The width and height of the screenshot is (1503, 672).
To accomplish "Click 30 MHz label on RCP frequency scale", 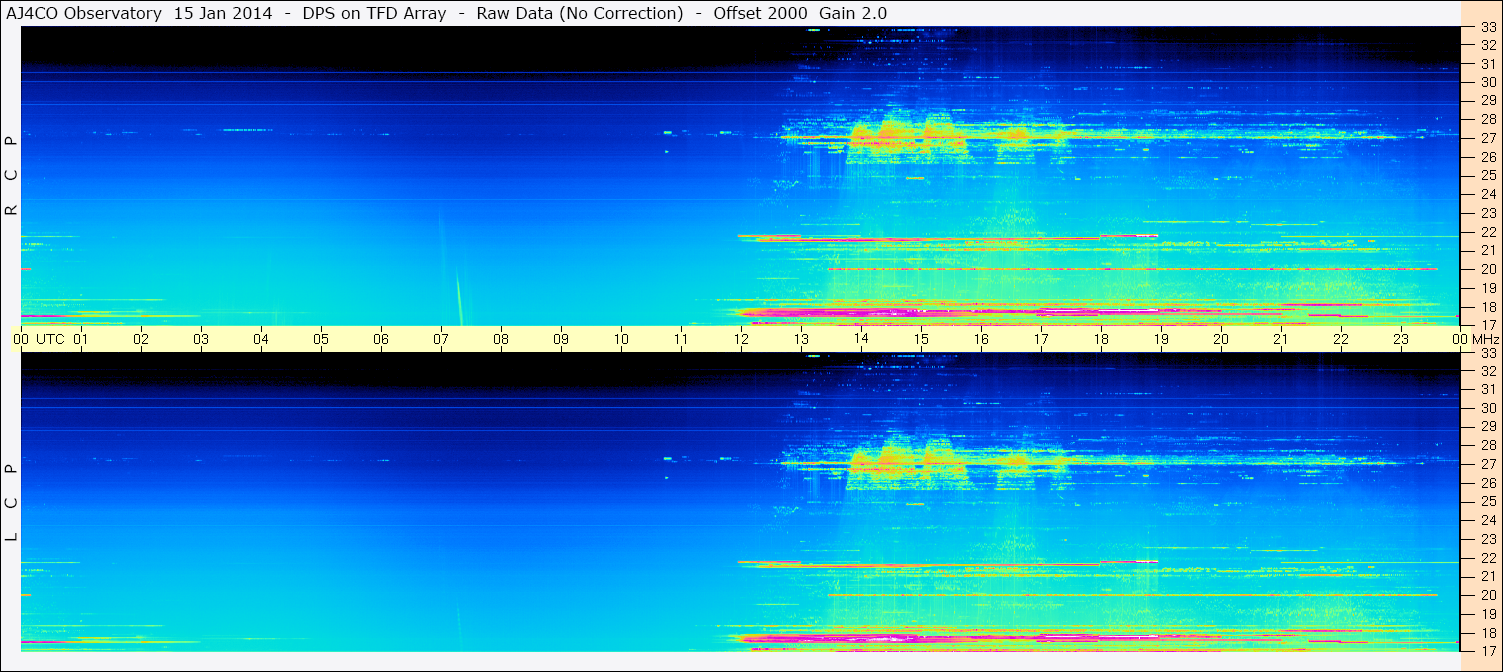I will (x=1488, y=82).
